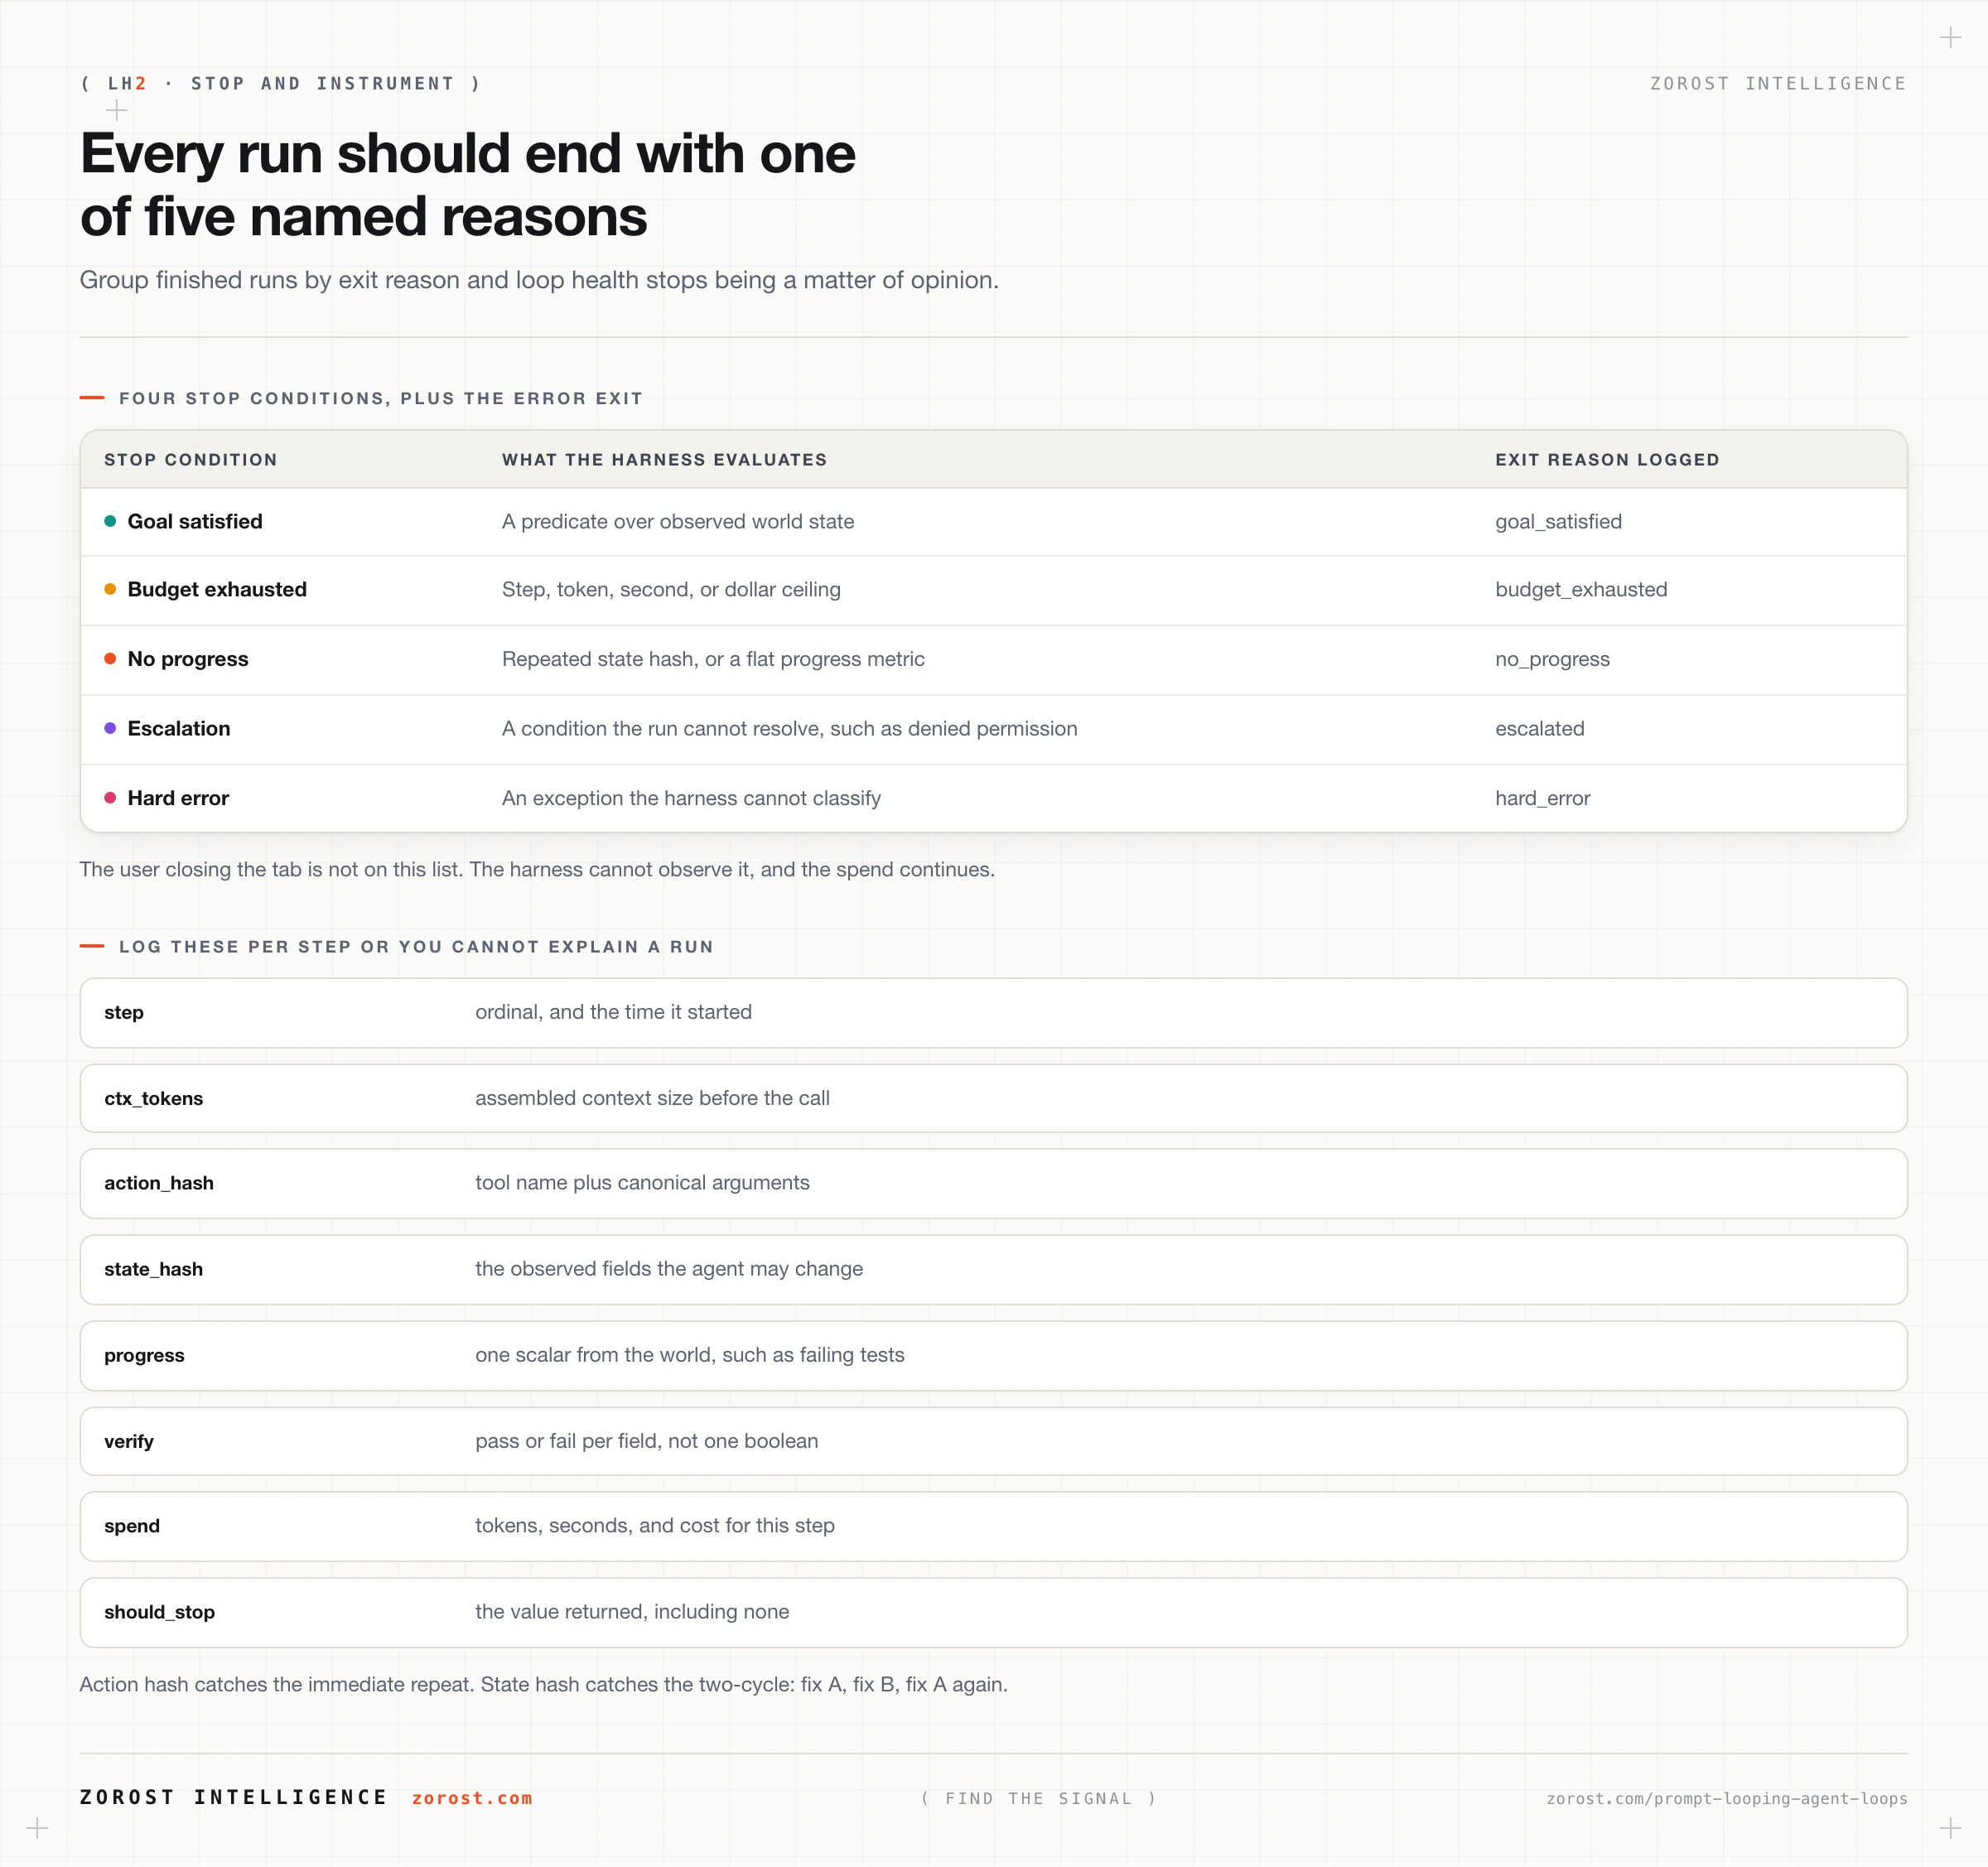Select the Exit Reason Logged column header
The width and height of the screenshot is (1988, 1867).
point(1607,460)
